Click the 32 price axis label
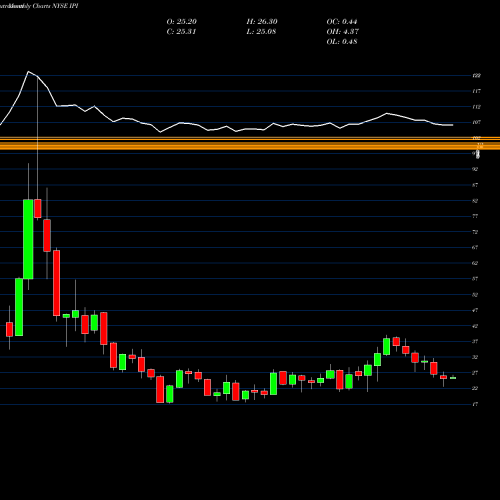This screenshot has width=500, height=500. [x=475, y=357]
